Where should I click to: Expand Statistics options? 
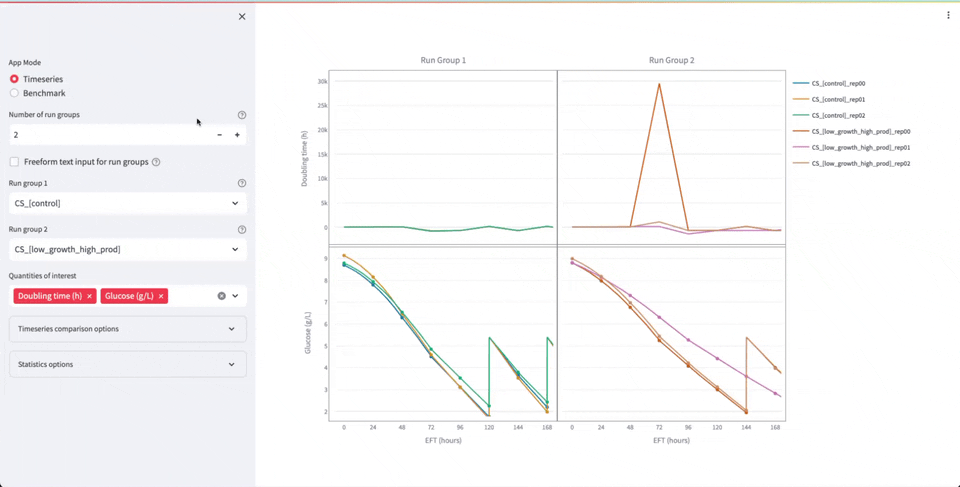point(128,364)
